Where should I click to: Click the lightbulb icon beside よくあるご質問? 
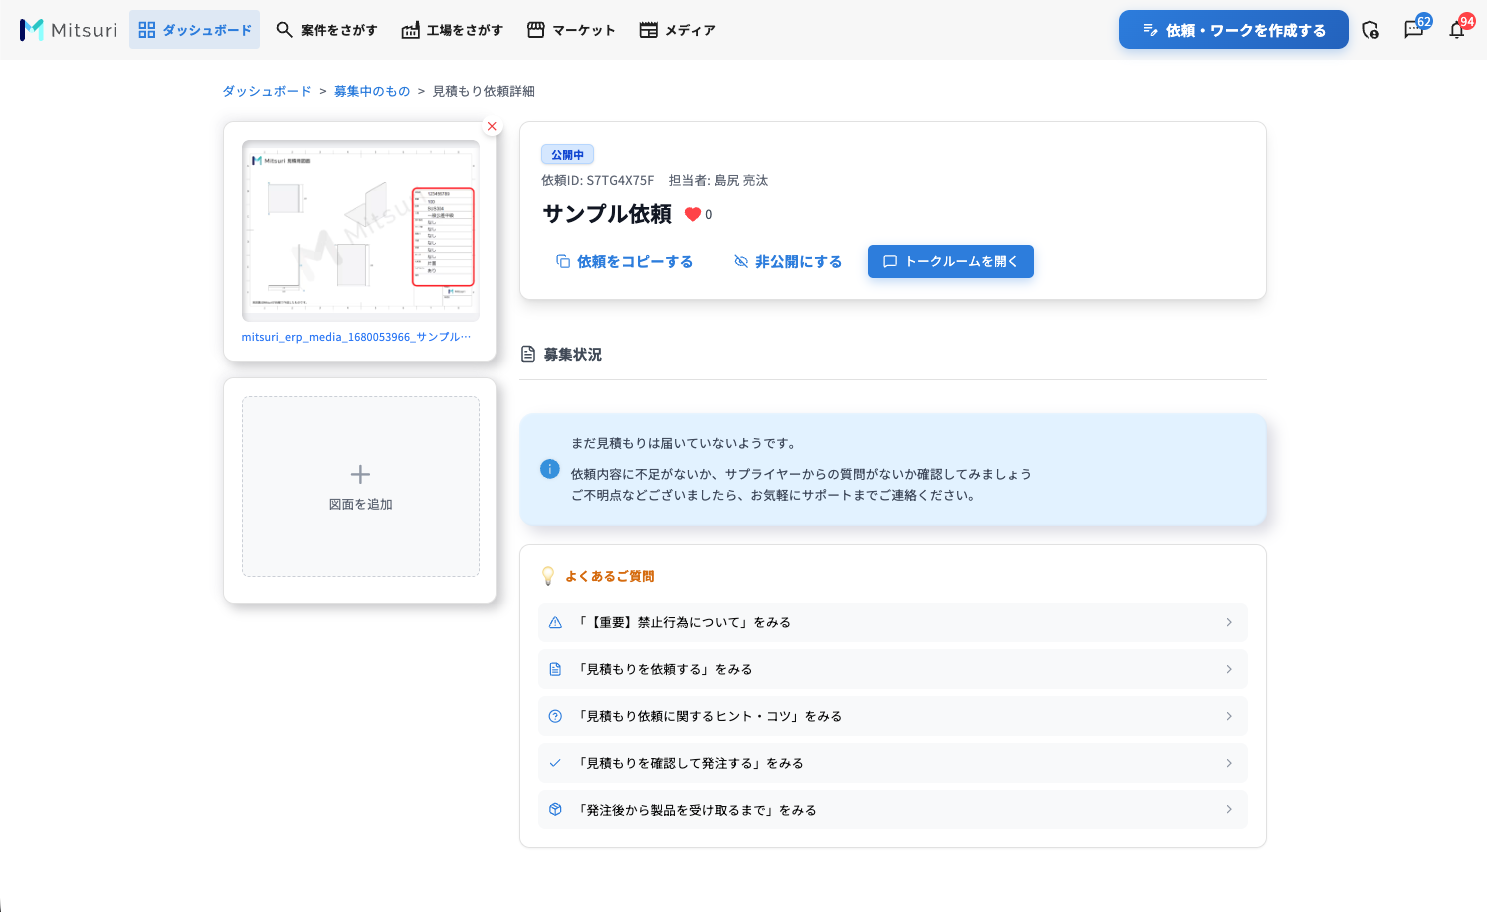pyautogui.click(x=548, y=576)
